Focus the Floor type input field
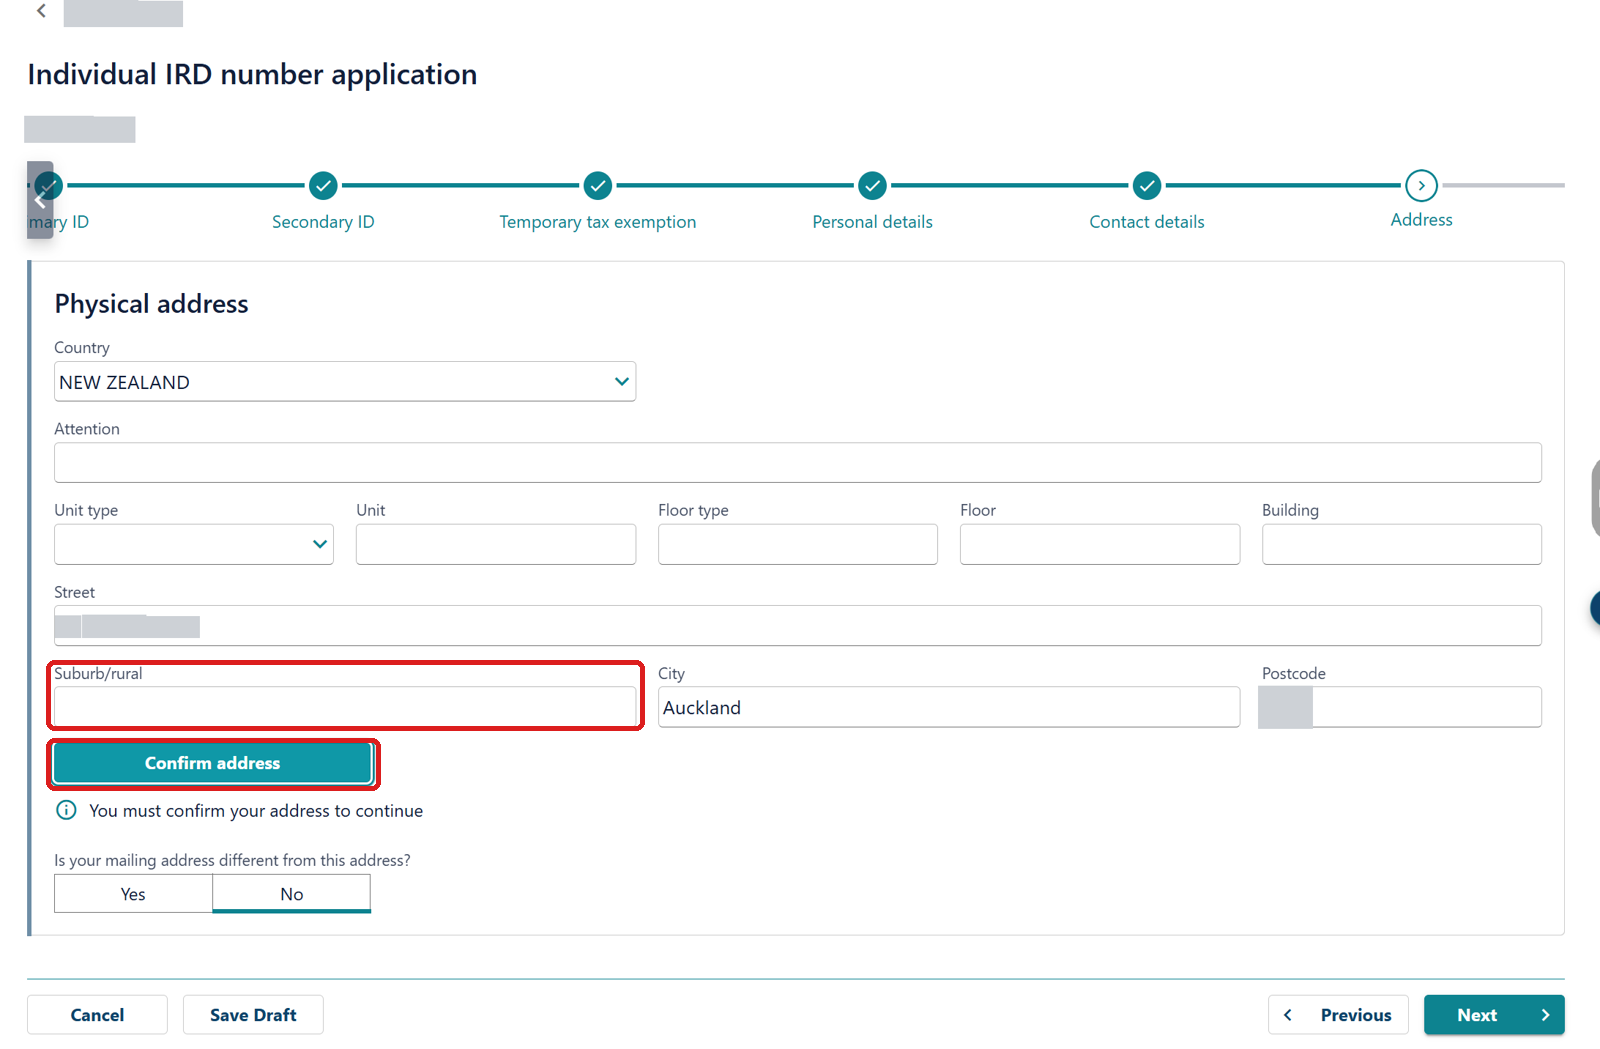Viewport: 1600px width, 1049px height. click(798, 544)
